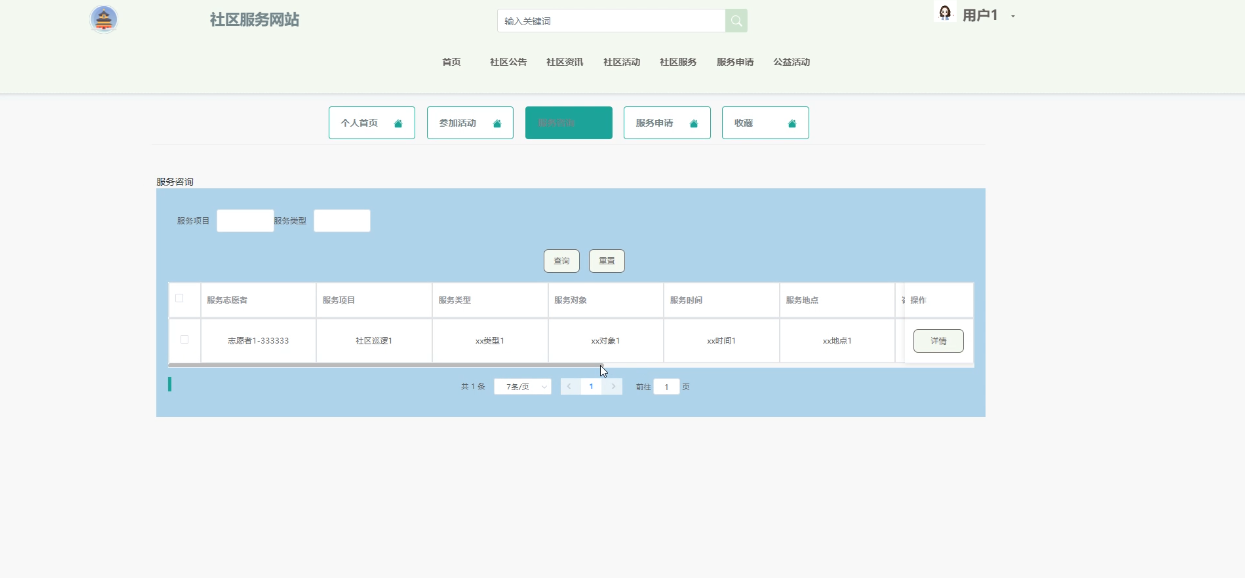The width and height of the screenshot is (1245, 578).
Task: Open 社区服务 in the top navigation
Action: 678,62
